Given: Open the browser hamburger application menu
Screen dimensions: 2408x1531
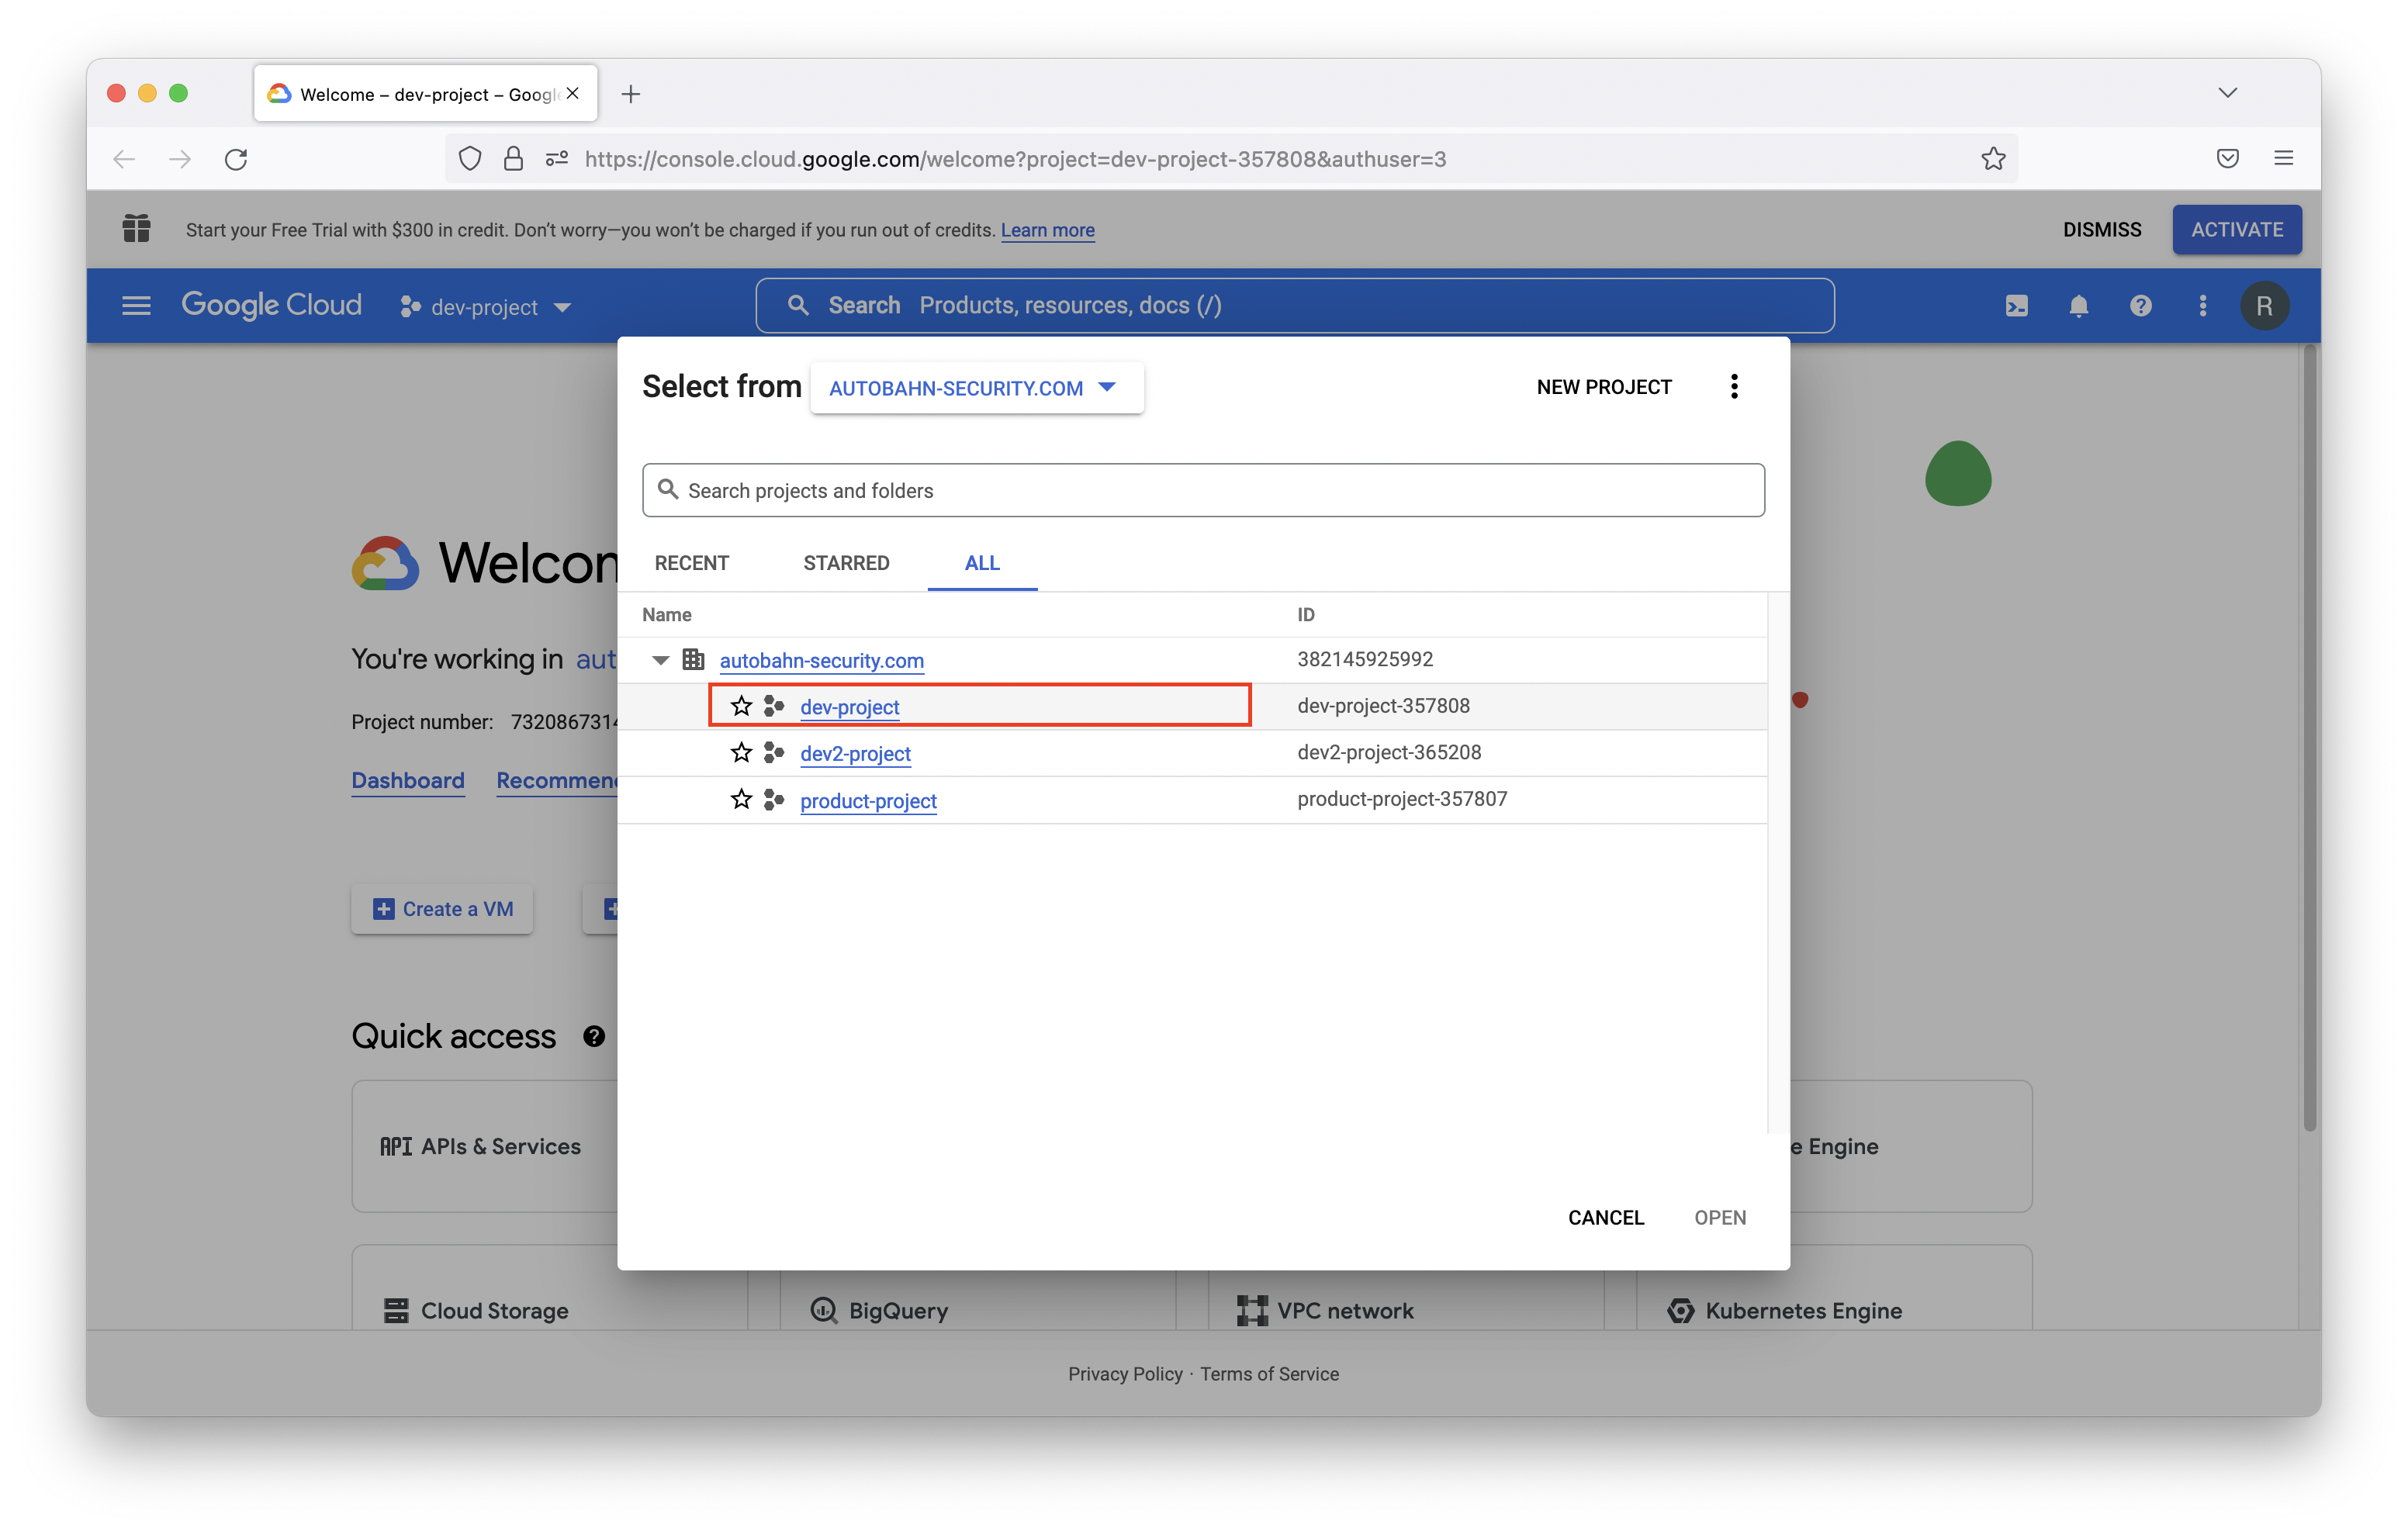Looking at the screenshot, I should [x=2283, y=158].
